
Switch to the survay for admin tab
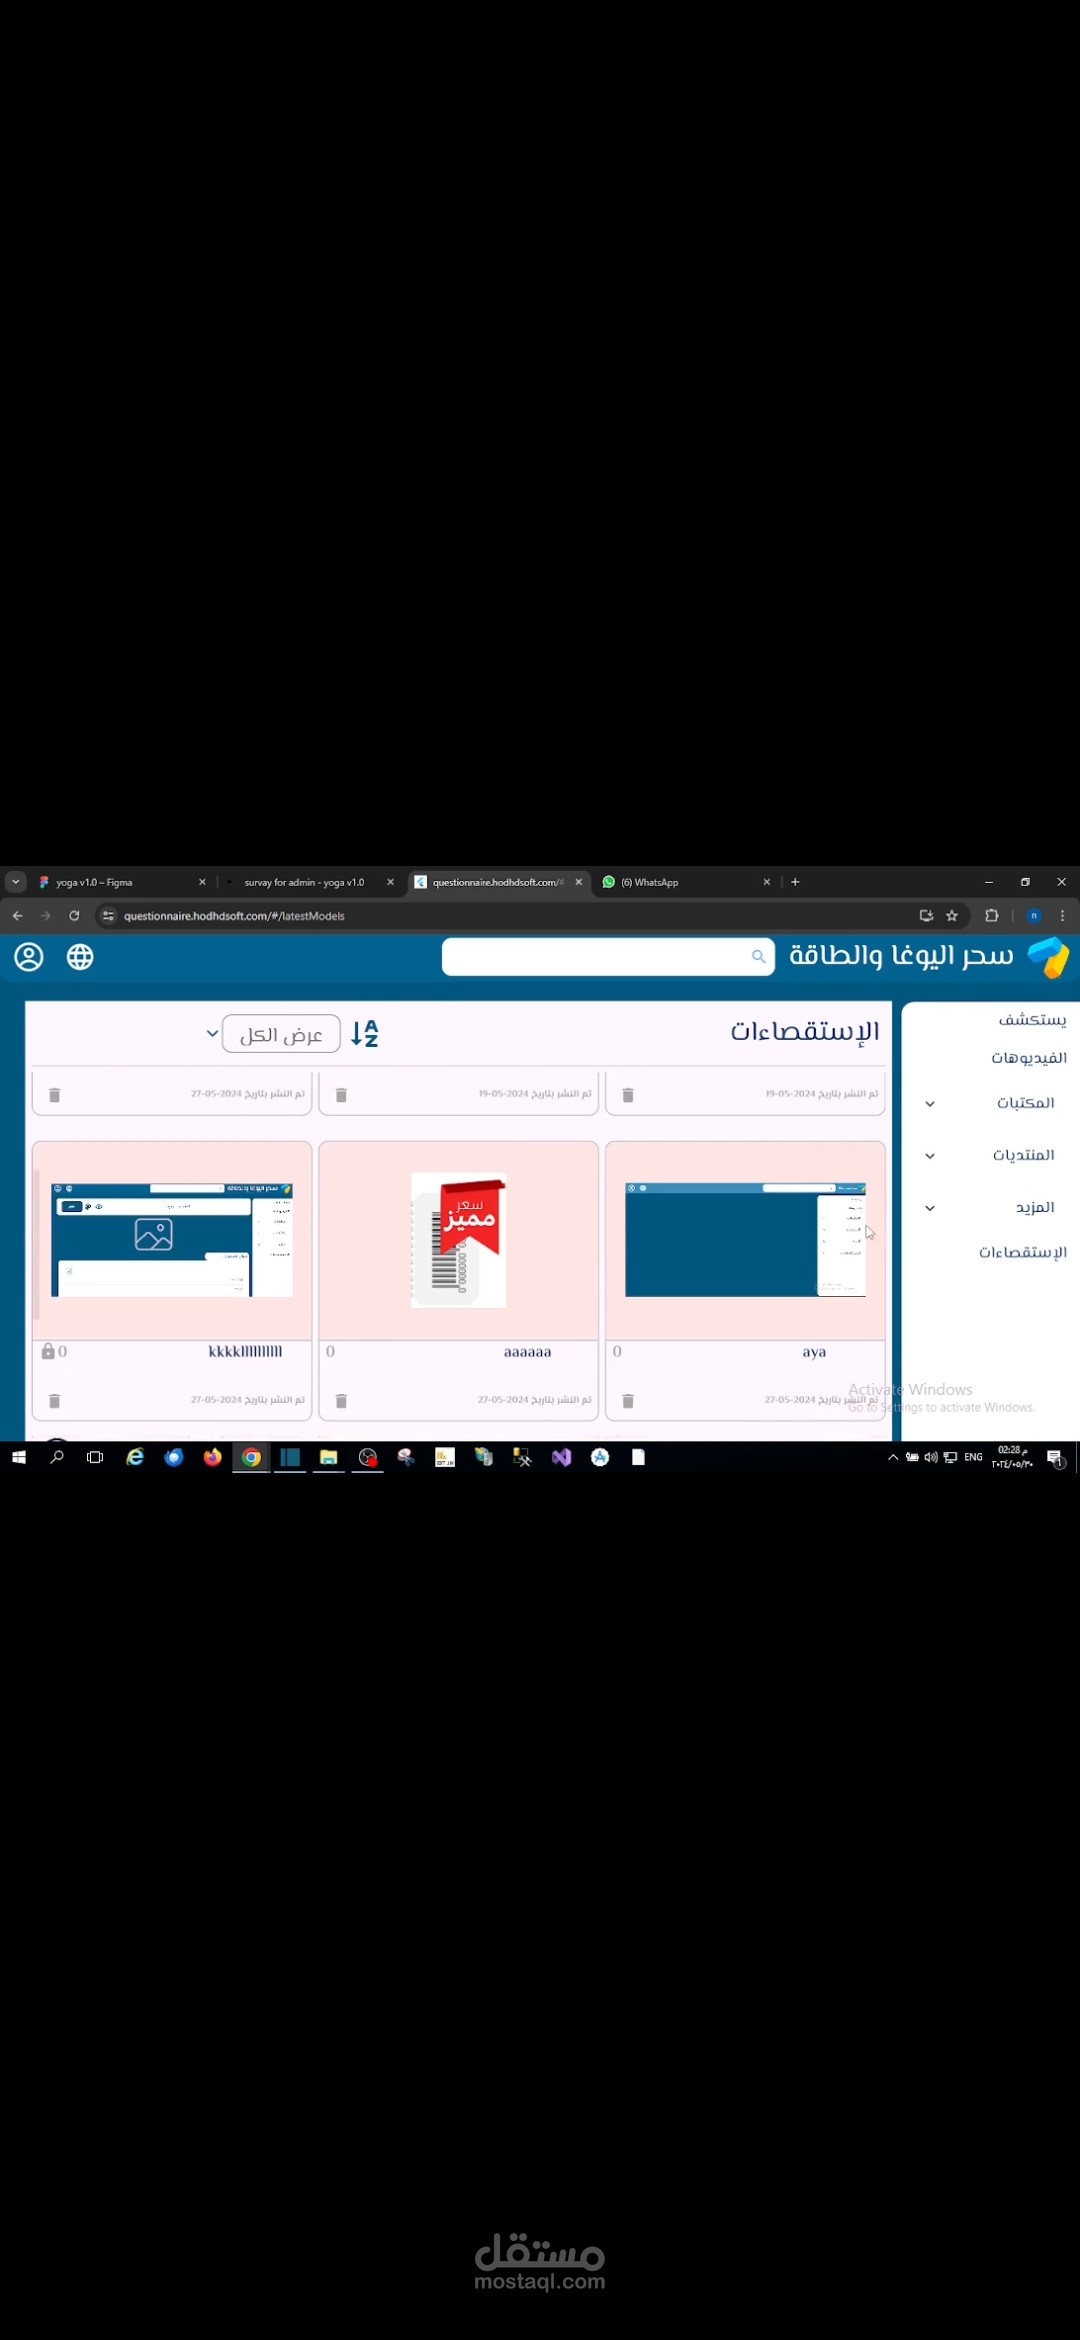[x=304, y=882]
